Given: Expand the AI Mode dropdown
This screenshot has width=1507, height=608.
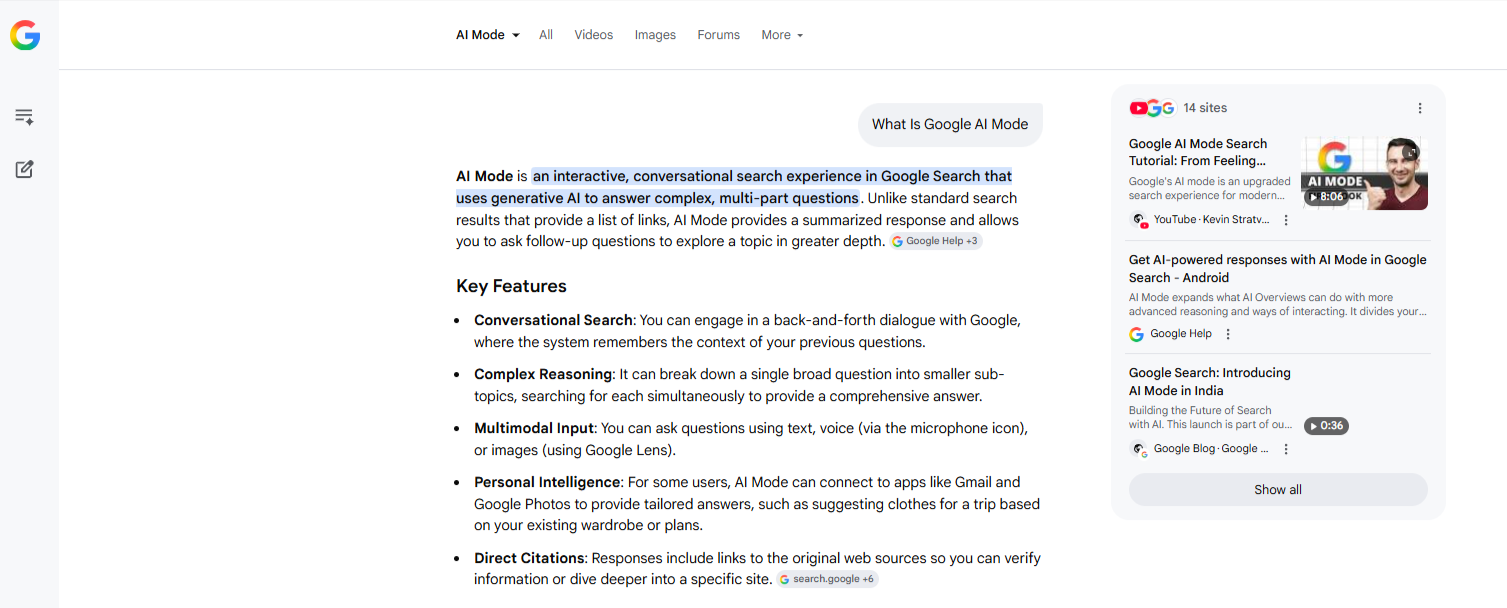Looking at the screenshot, I should click(488, 35).
